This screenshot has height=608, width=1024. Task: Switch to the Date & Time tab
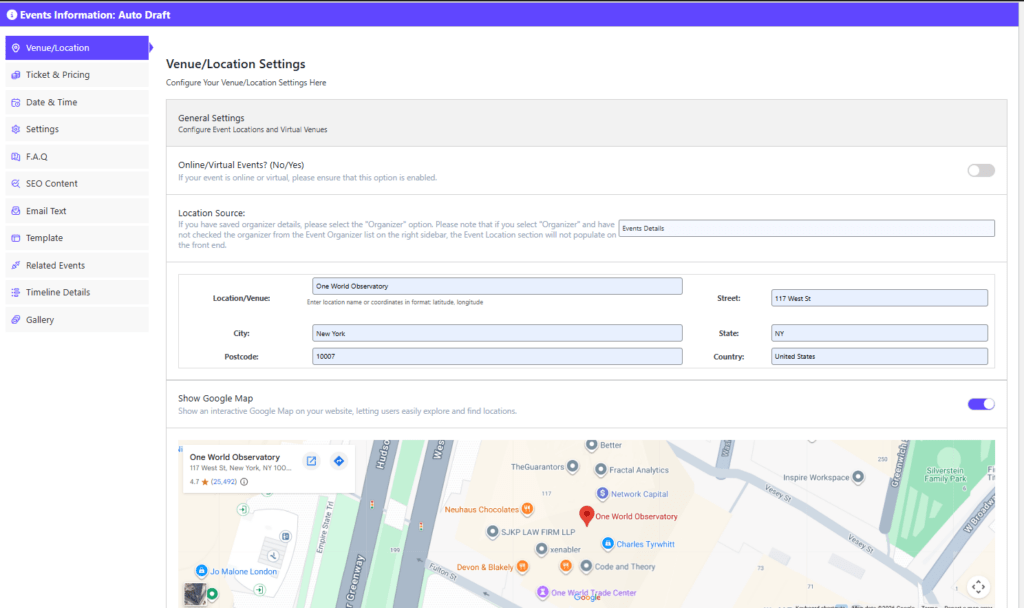(x=77, y=103)
